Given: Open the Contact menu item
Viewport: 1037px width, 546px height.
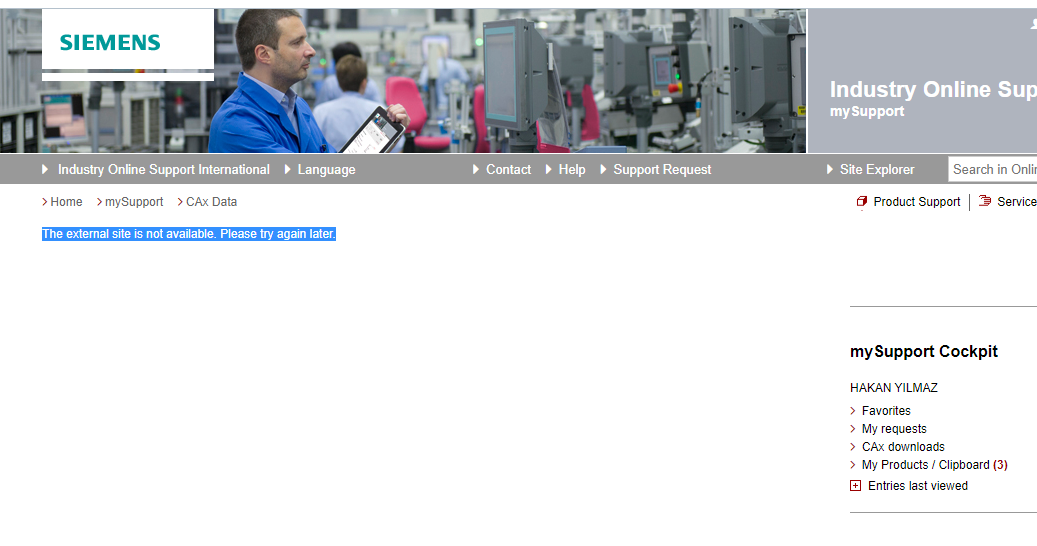Looking at the screenshot, I should point(508,170).
